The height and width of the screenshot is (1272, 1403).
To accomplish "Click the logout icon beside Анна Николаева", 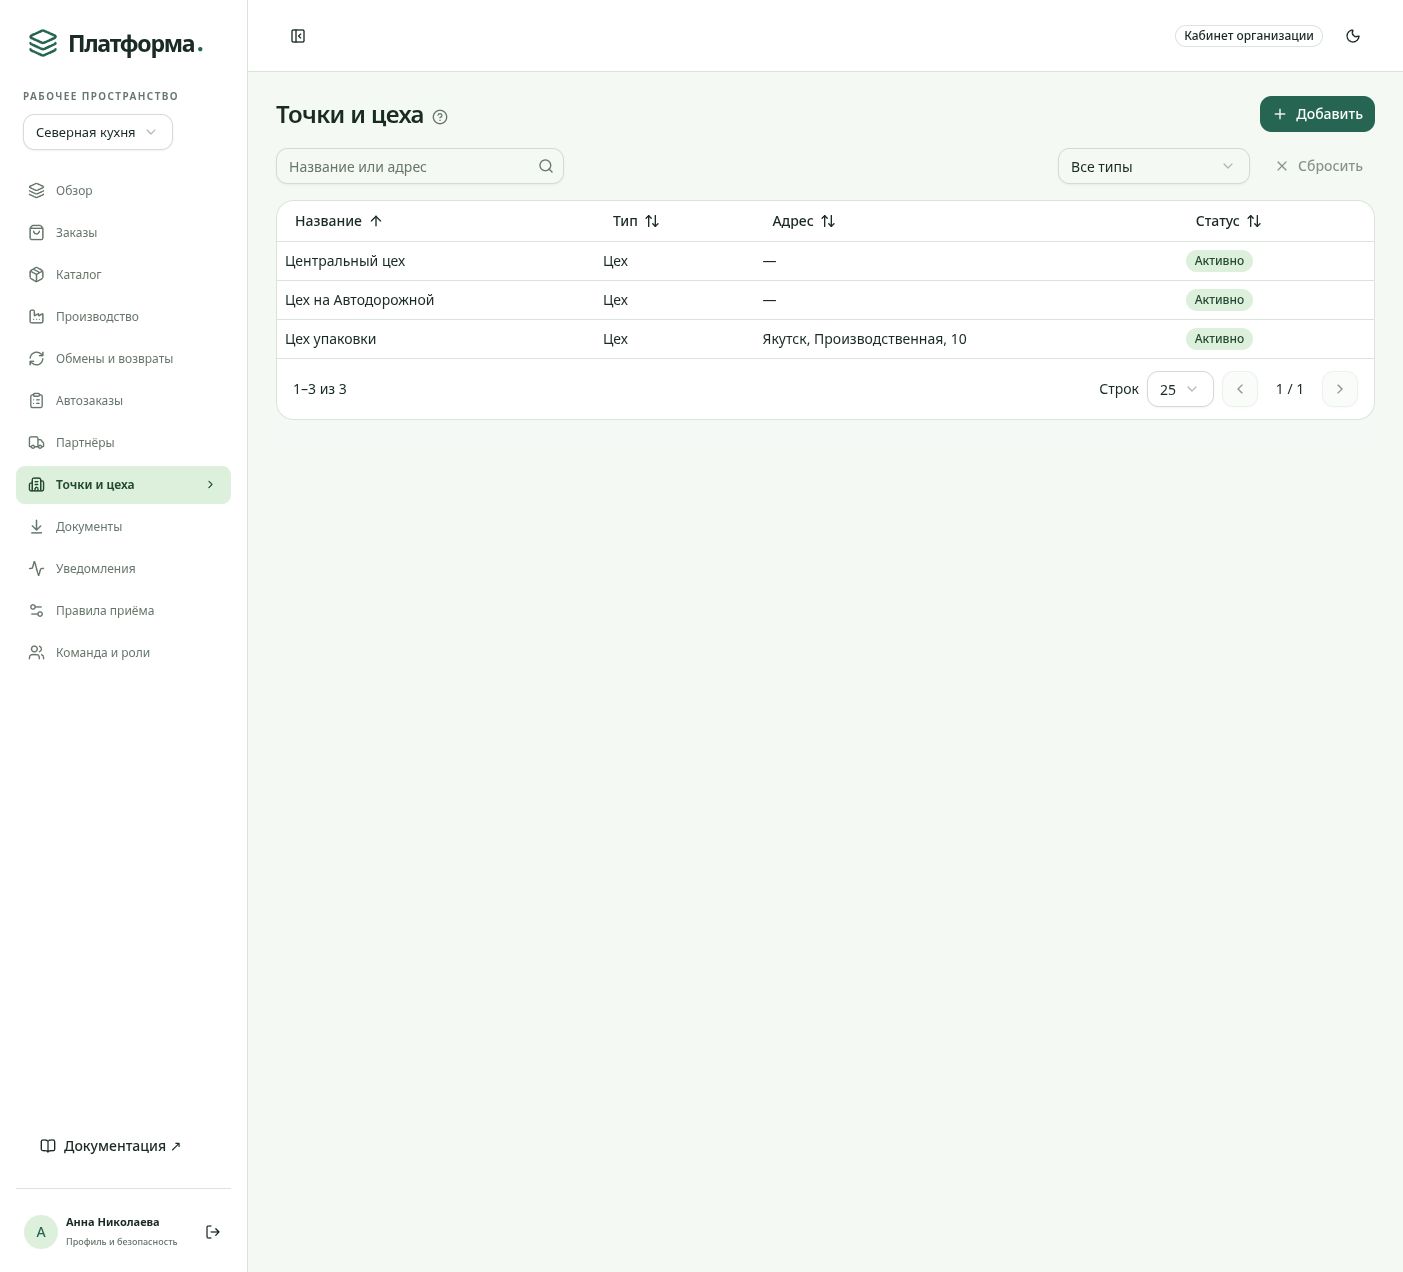I will click(213, 1232).
